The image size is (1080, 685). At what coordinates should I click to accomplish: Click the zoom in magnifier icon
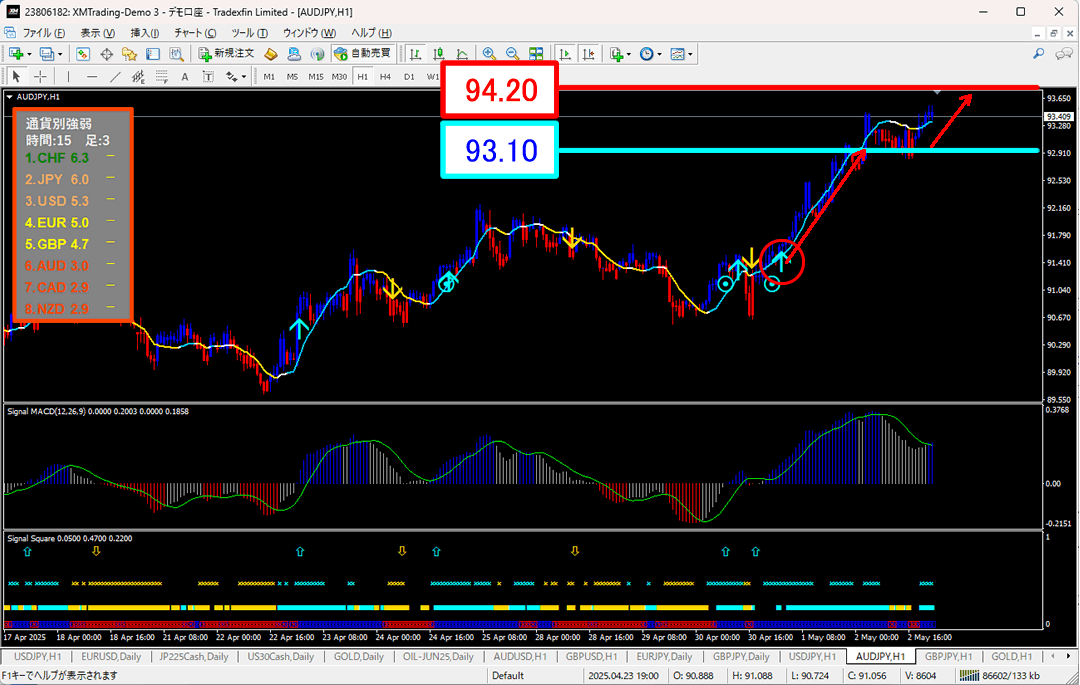[489, 54]
